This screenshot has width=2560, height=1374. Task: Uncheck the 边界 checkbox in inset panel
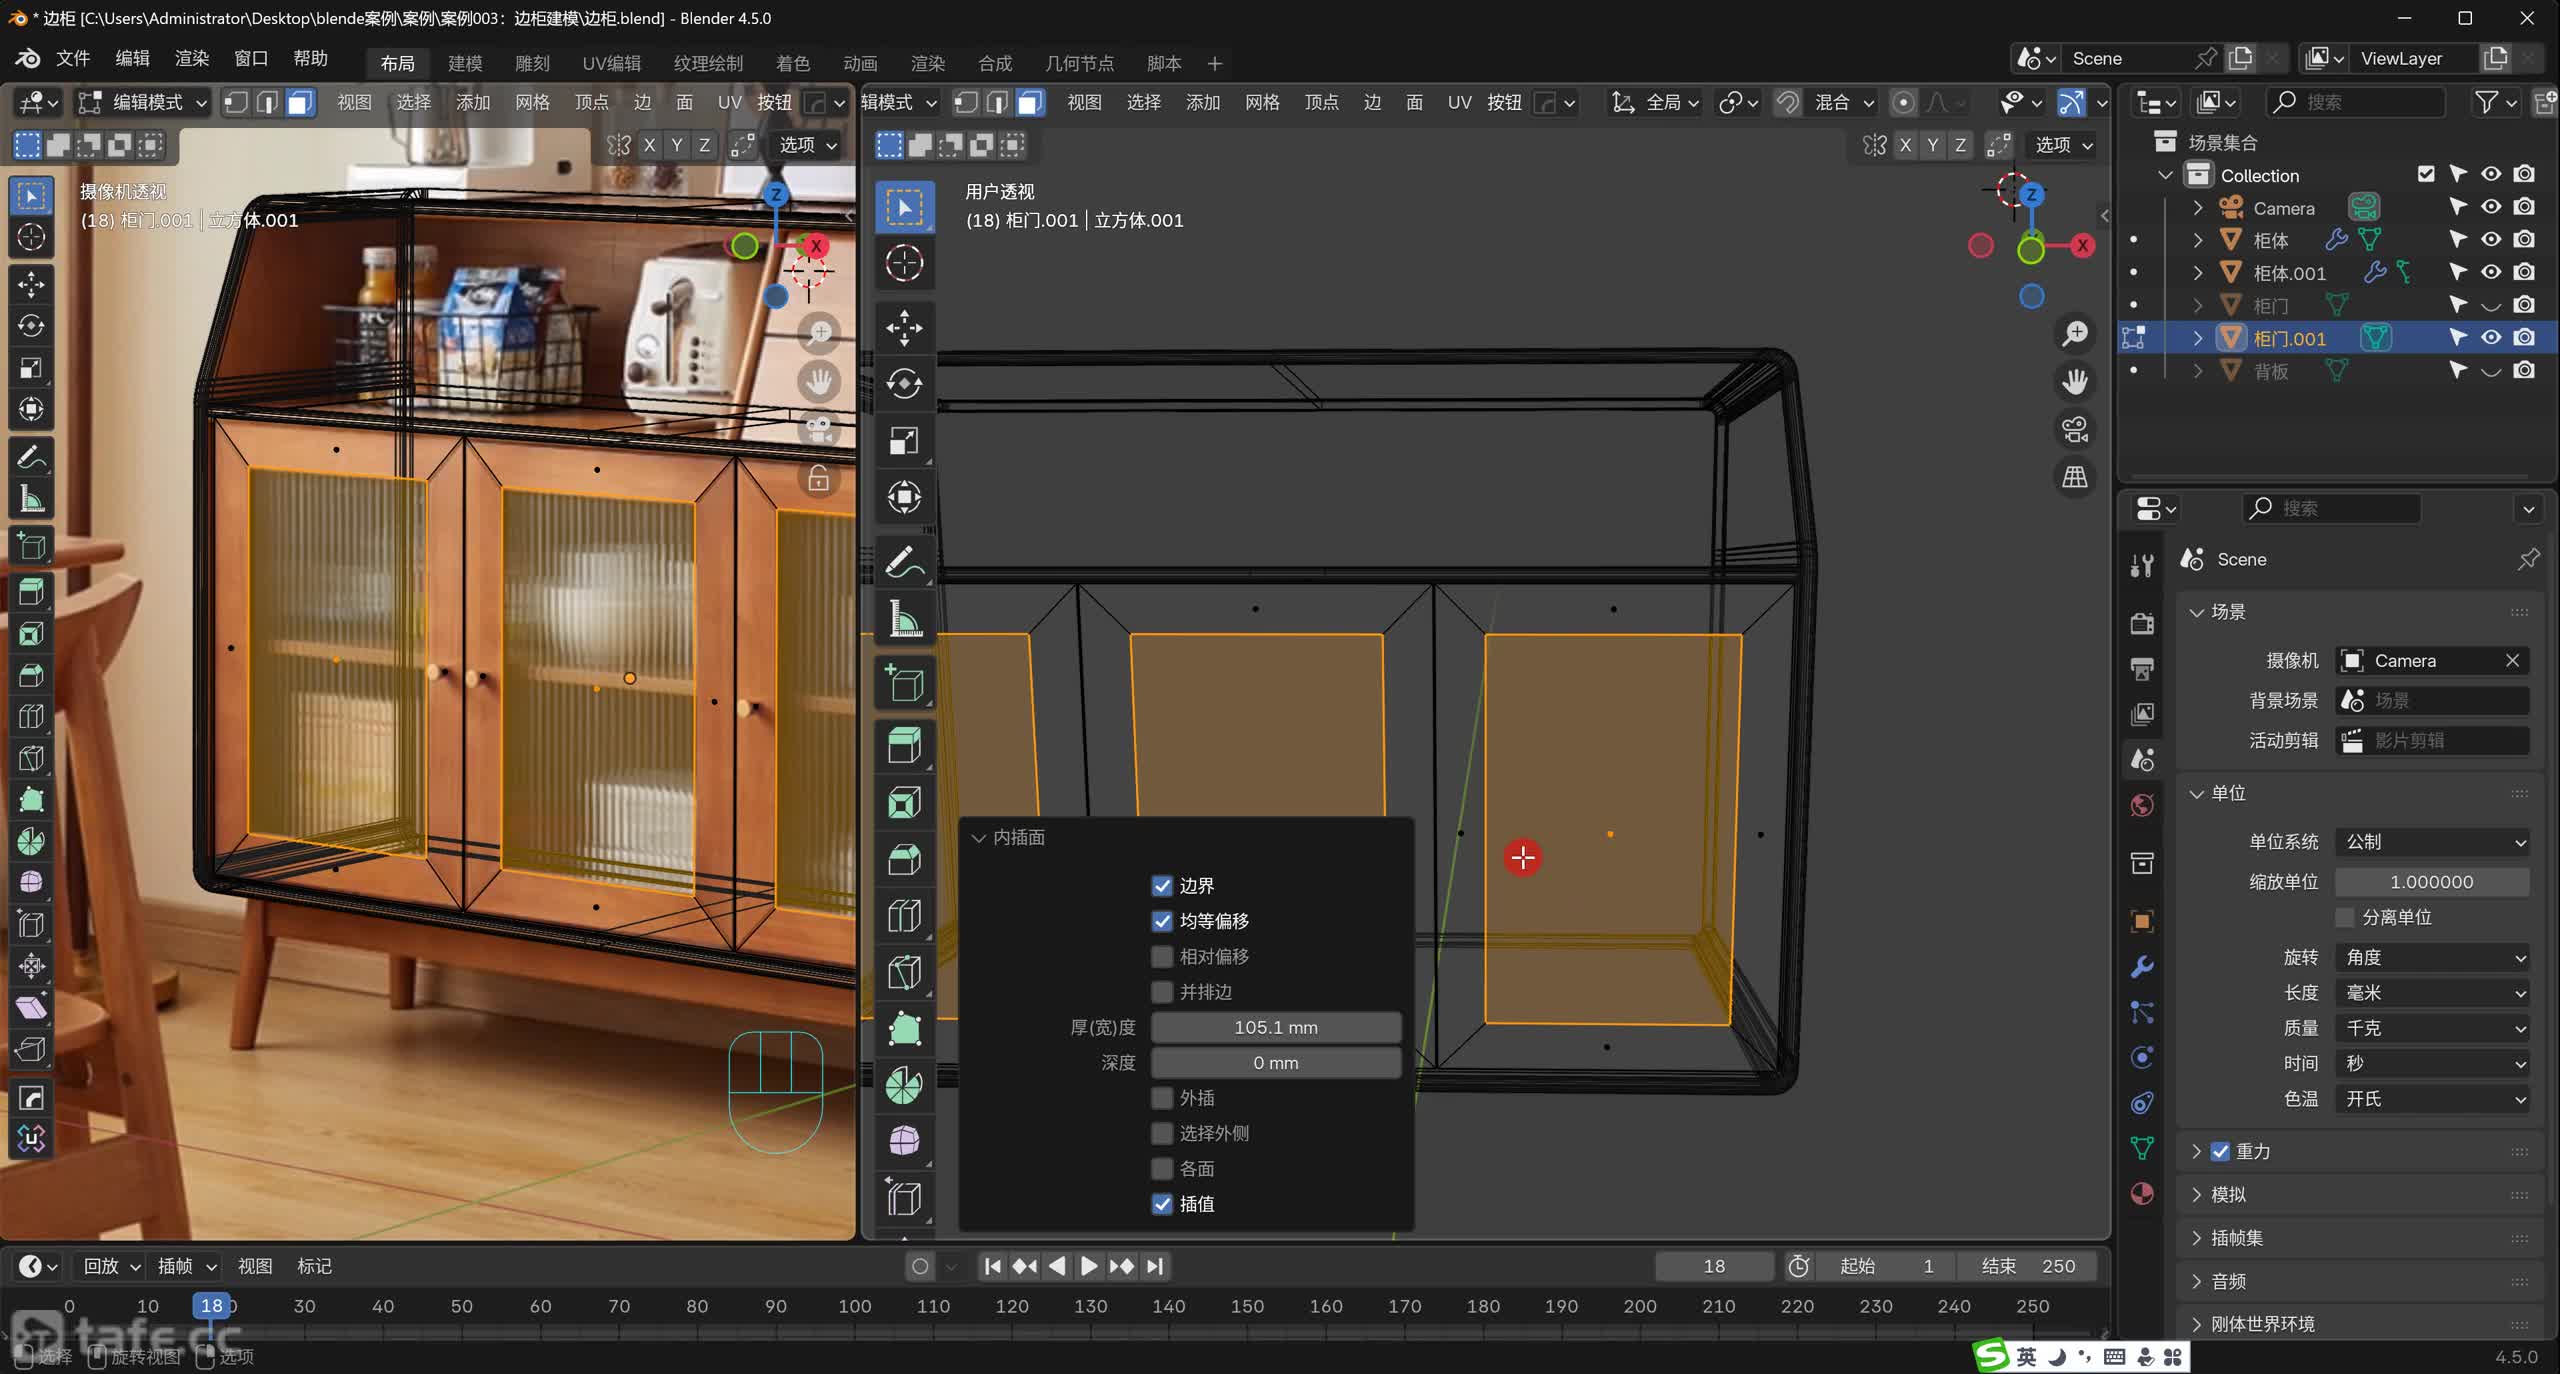(1162, 885)
